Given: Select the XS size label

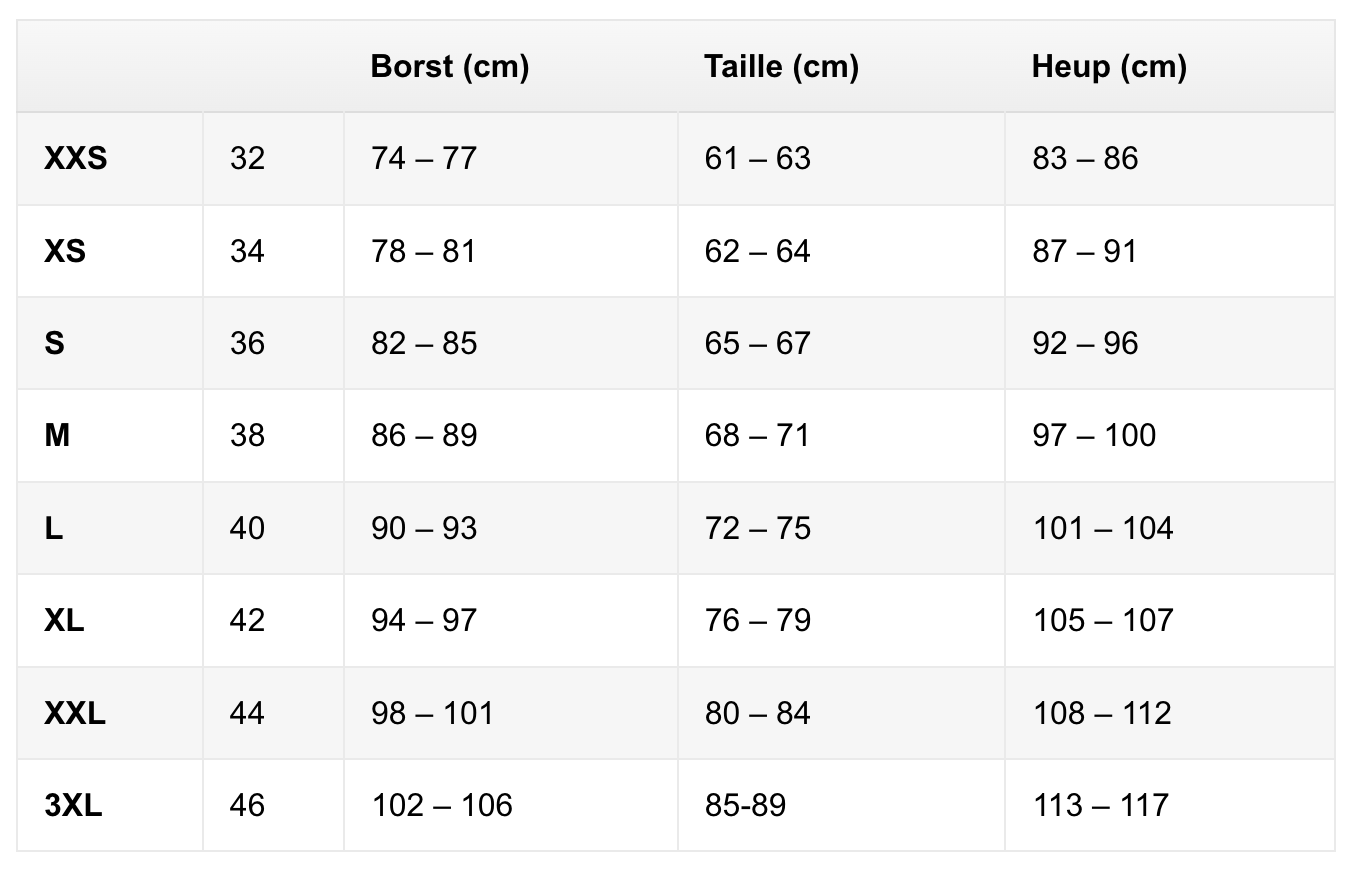Looking at the screenshot, I should (65, 251).
